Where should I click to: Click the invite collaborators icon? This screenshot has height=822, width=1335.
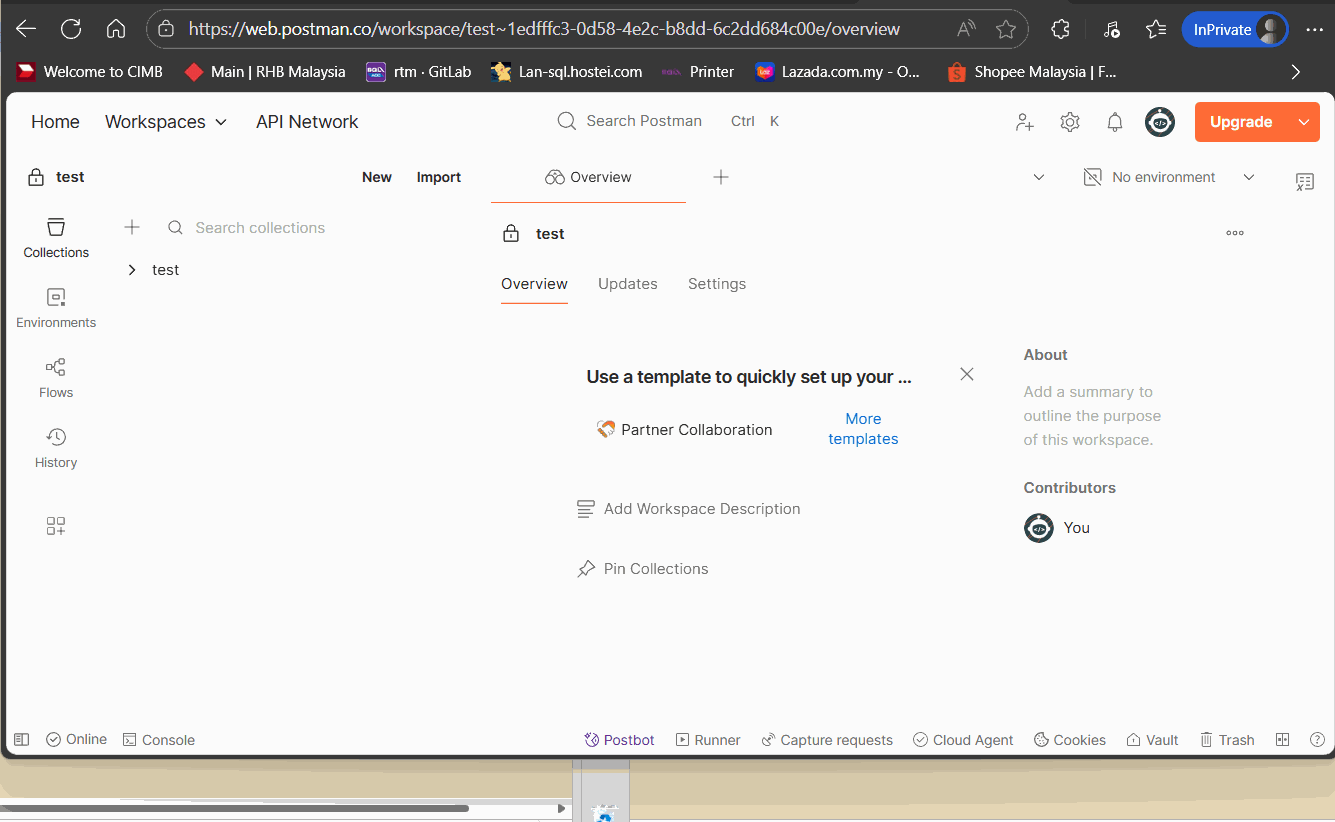click(1024, 122)
